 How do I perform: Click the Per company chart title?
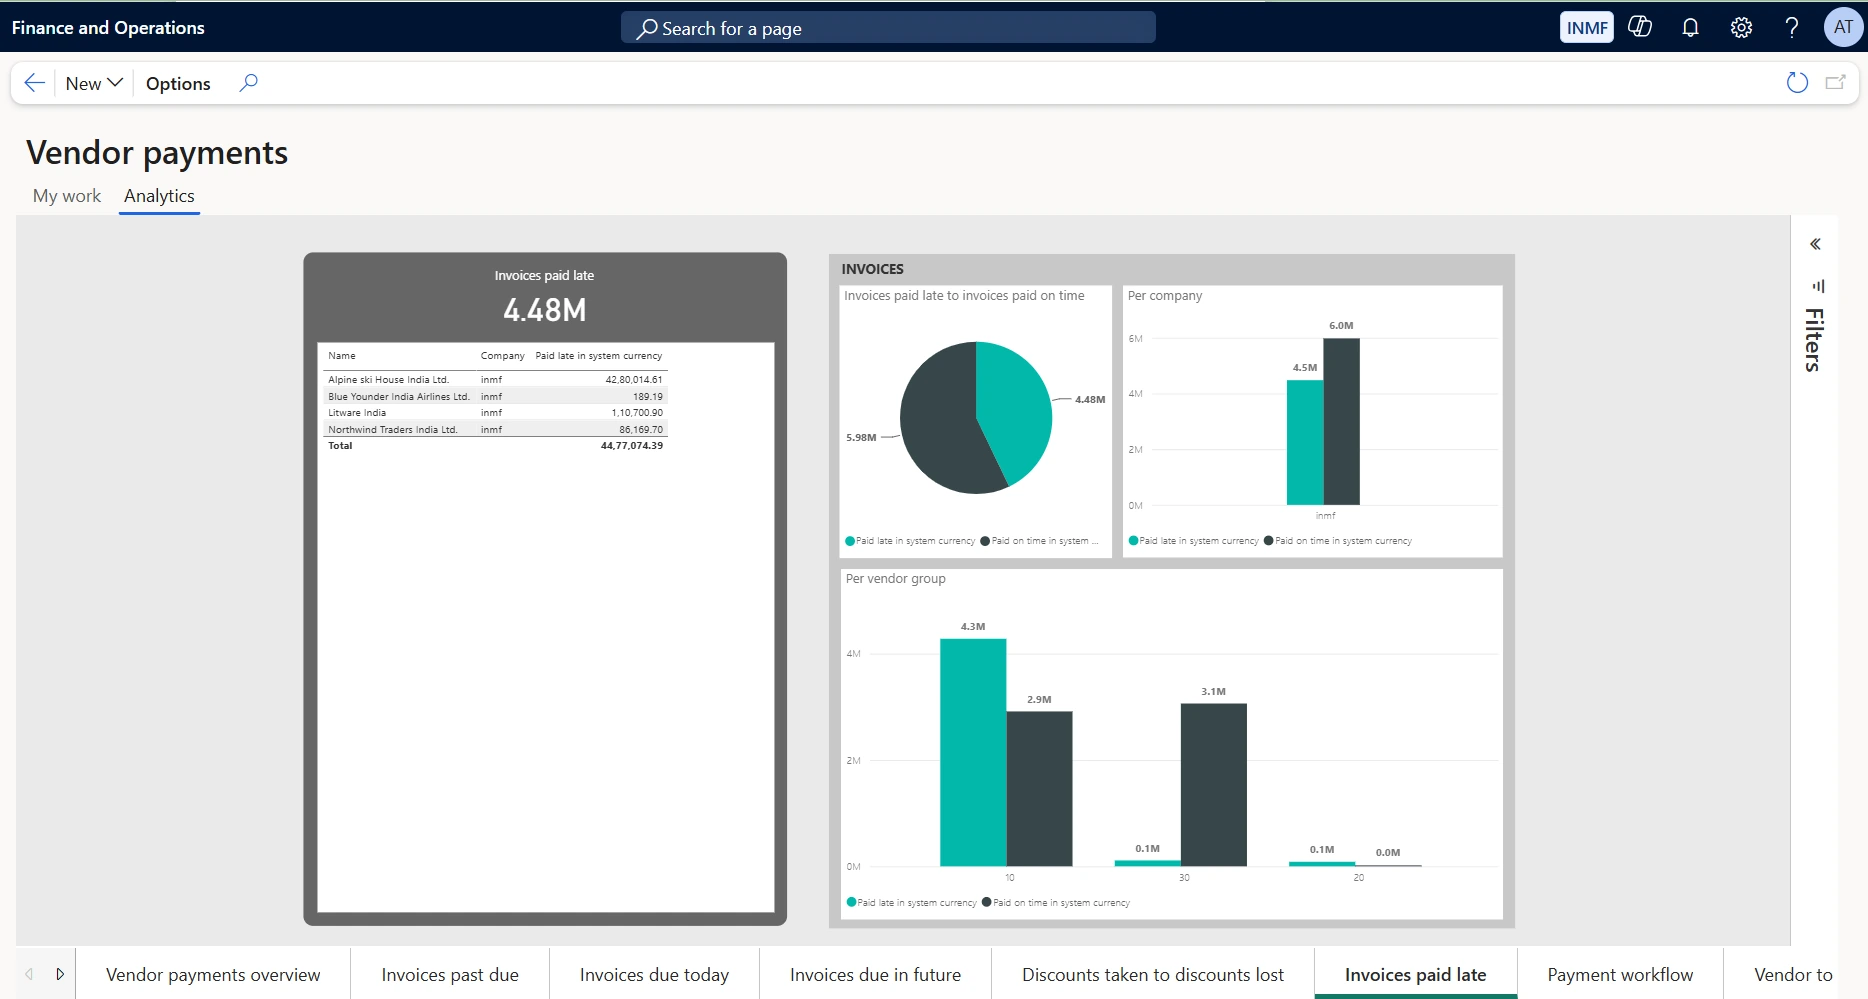tap(1165, 296)
